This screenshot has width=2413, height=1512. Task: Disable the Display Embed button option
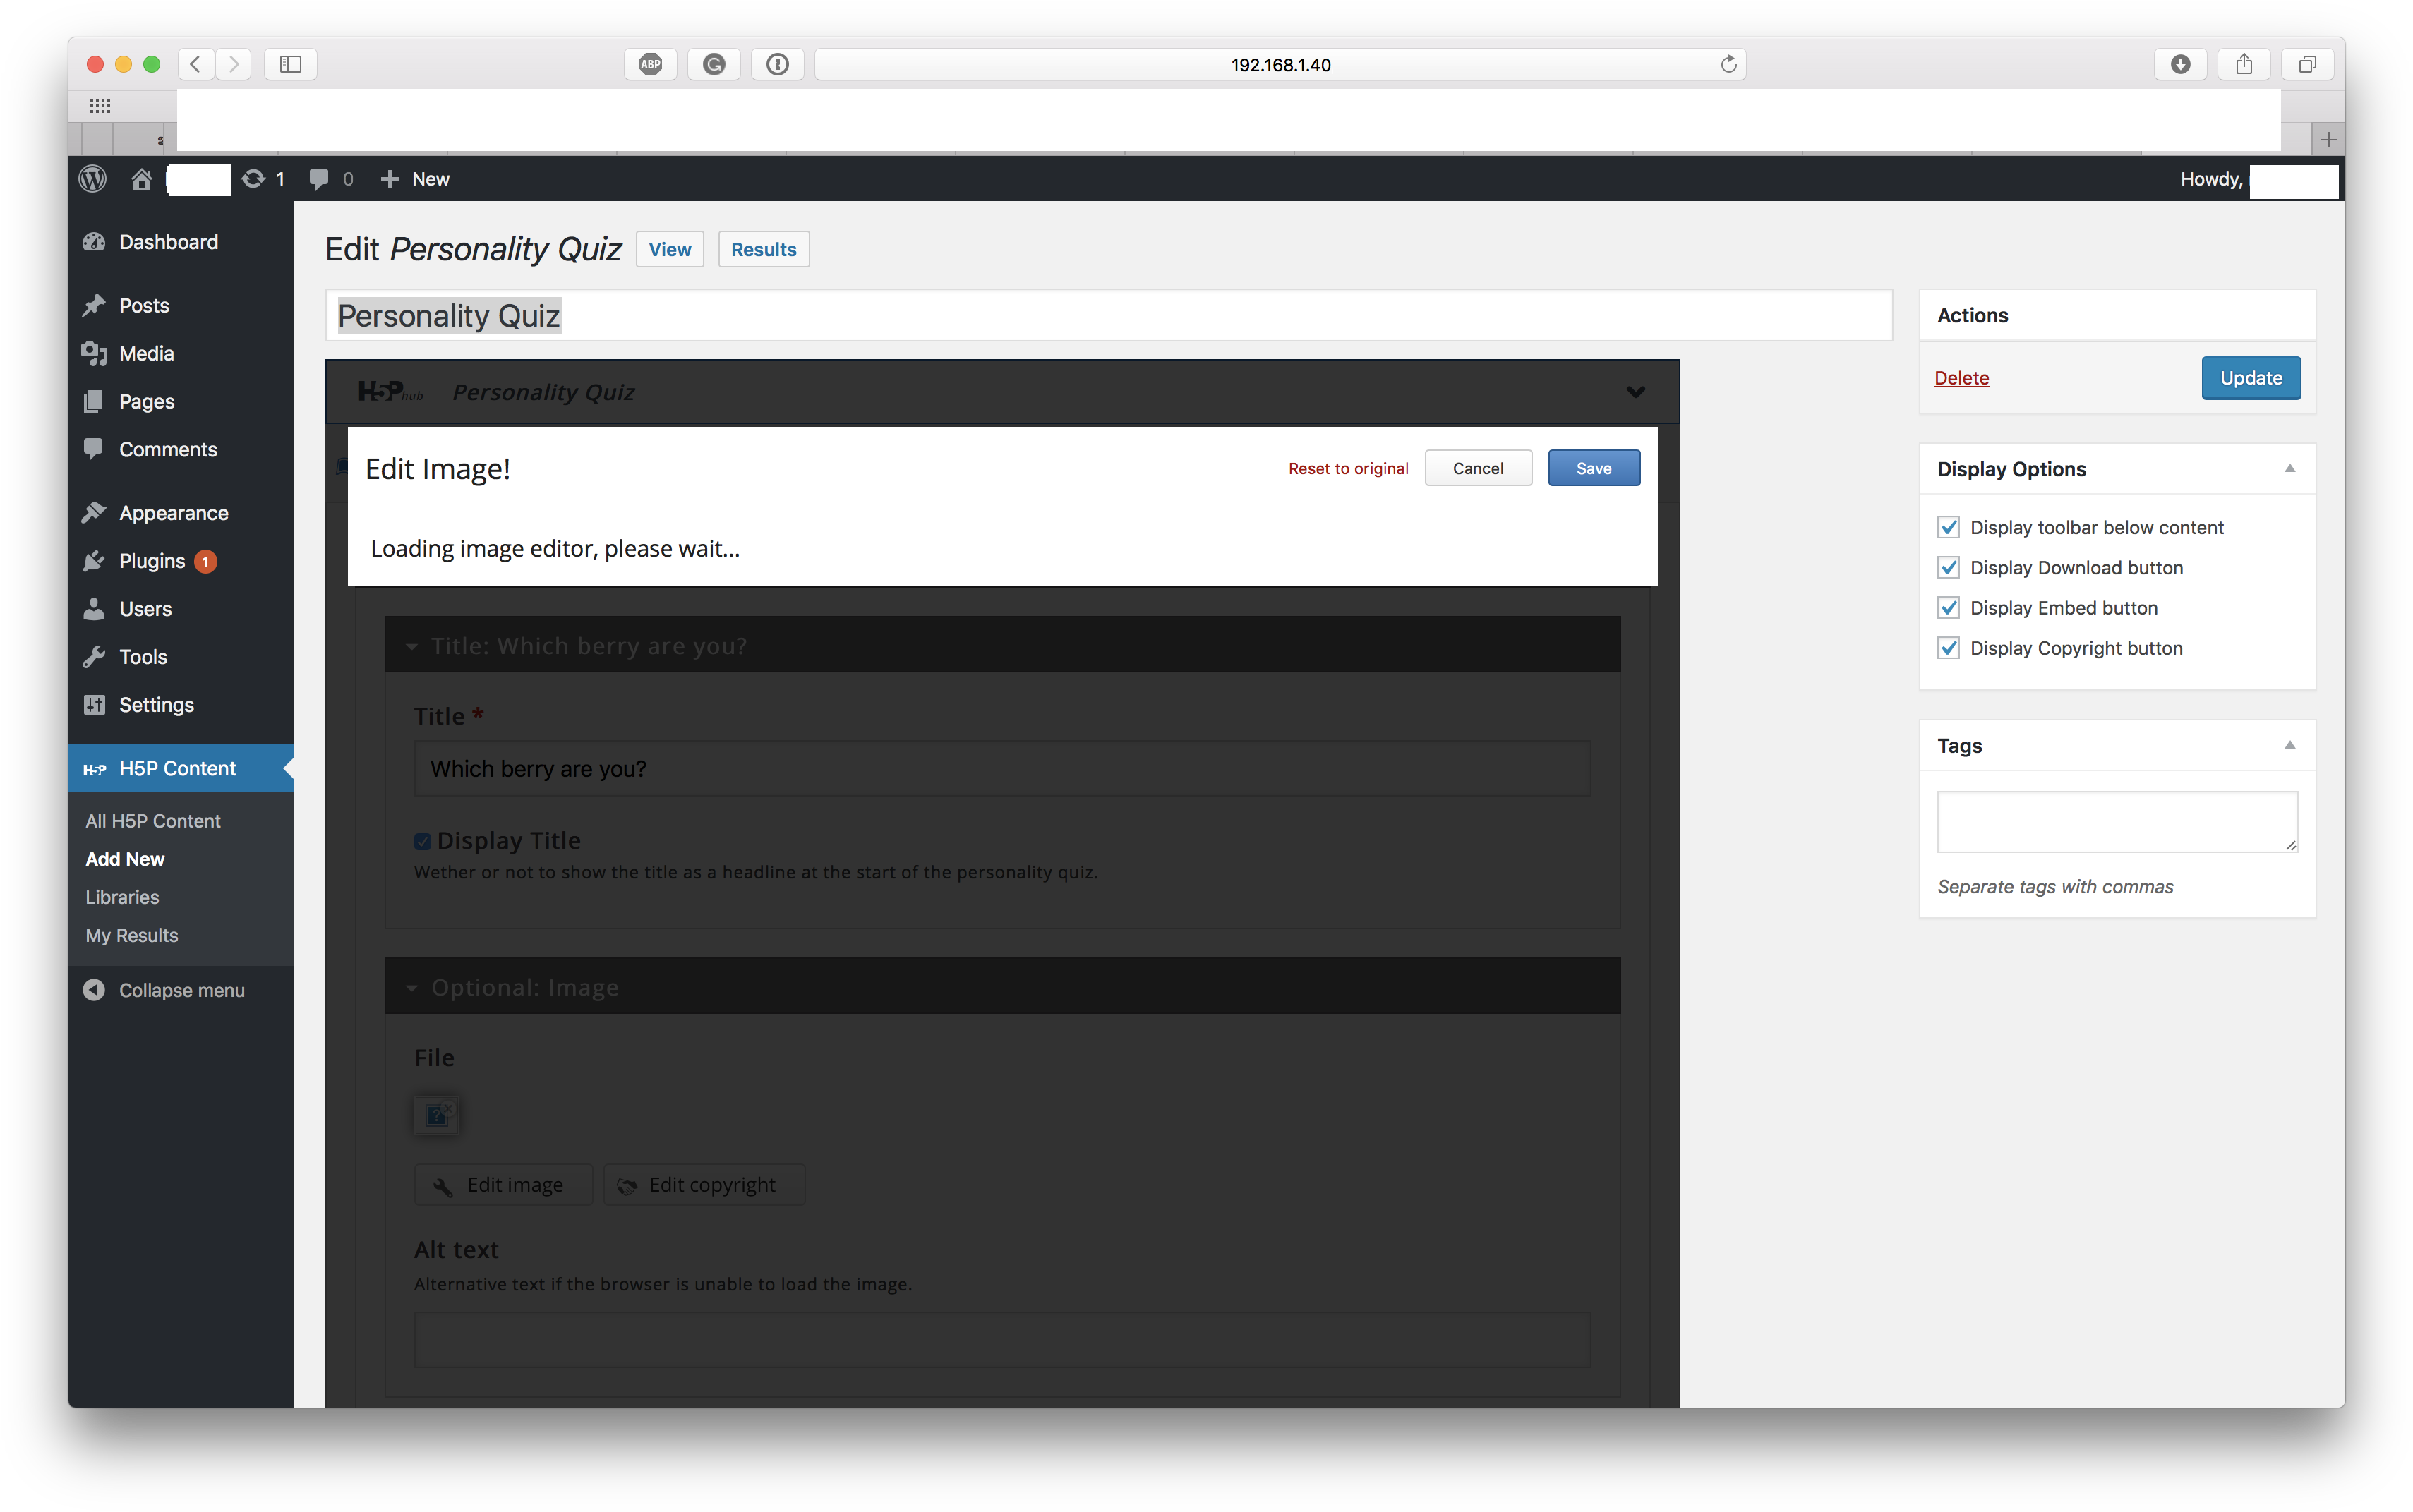(x=1948, y=608)
